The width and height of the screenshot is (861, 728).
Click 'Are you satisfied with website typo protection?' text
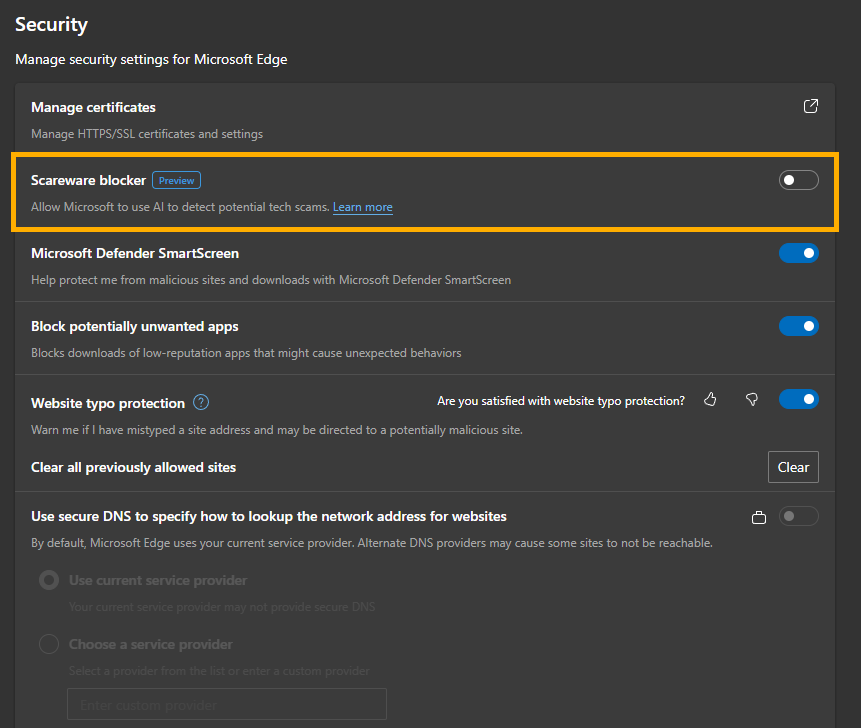[561, 401]
